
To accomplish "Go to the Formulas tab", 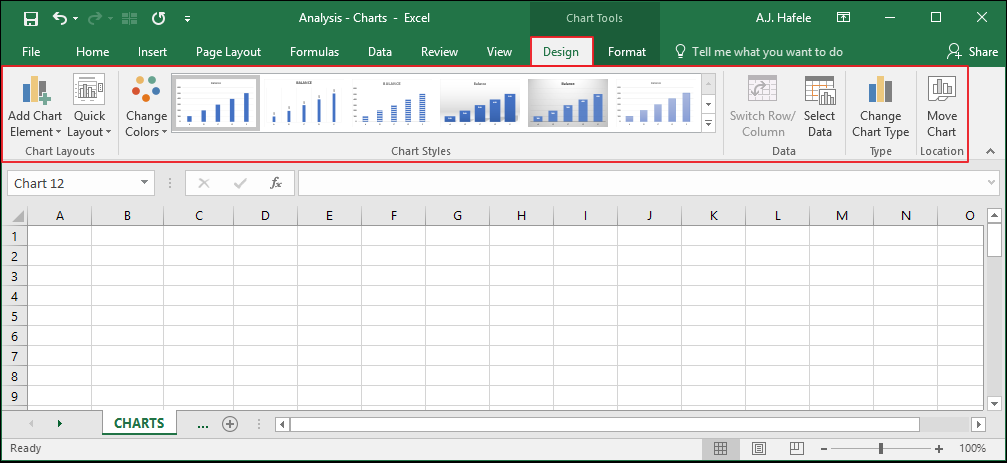I will [x=315, y=52].
